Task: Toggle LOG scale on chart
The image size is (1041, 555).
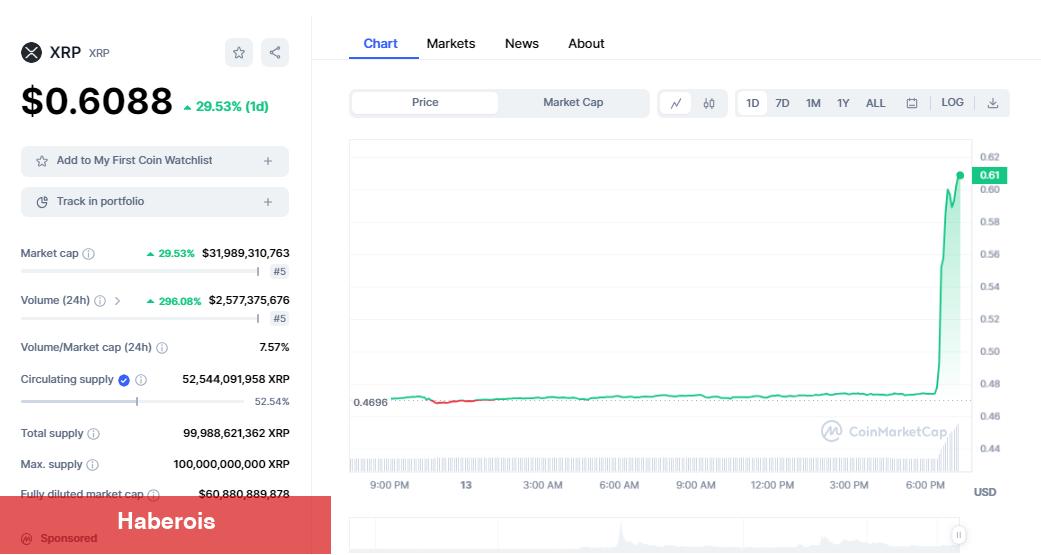Action: [x=952, y=103]
